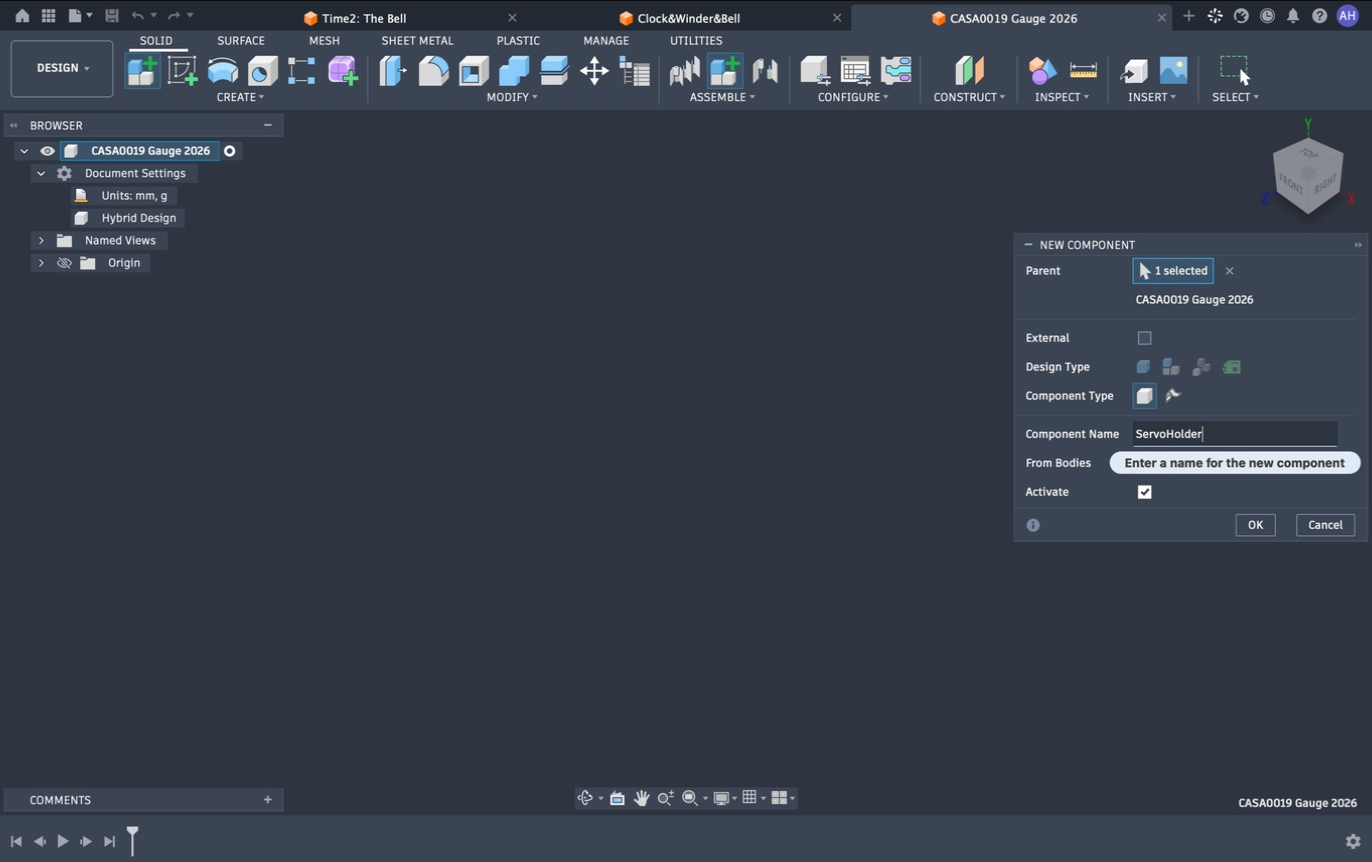
Task: Show the hidden Origin folder
Action: coord(64,263)
